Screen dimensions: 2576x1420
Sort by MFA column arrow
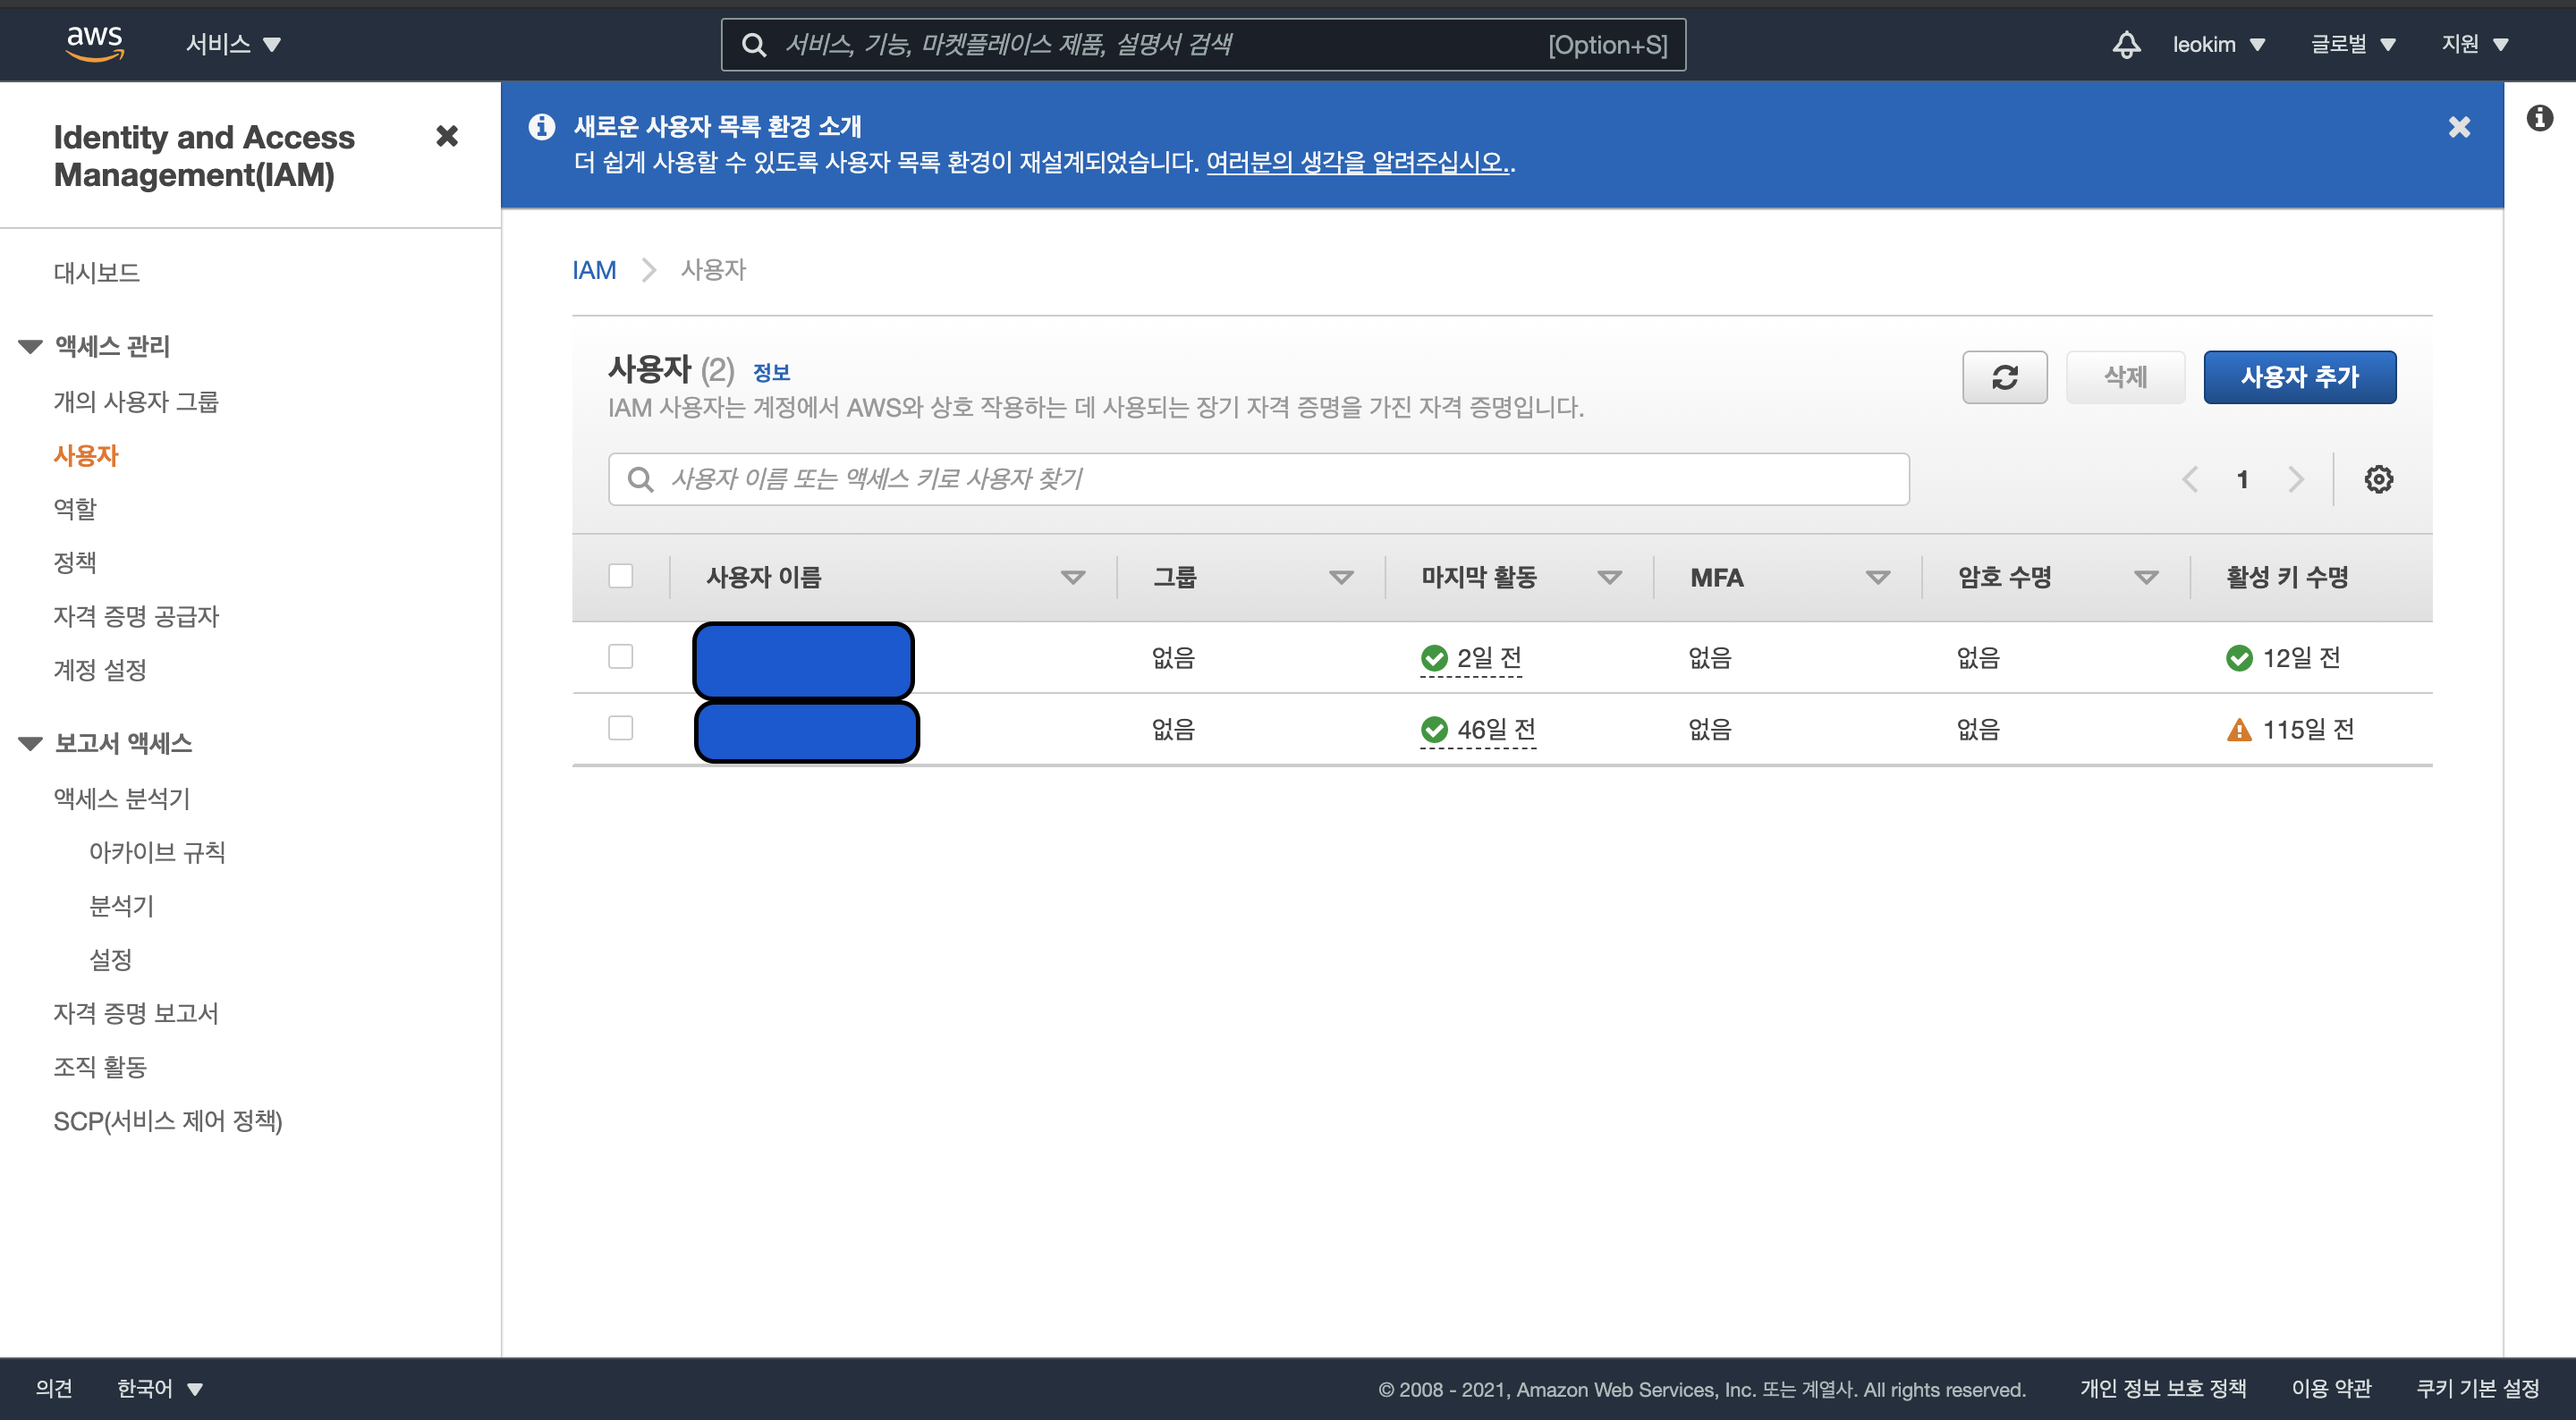point(1878,577)
